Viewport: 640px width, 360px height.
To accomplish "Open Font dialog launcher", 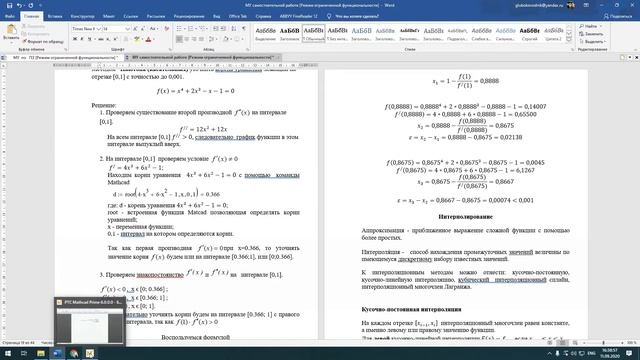I will (170, 49).
